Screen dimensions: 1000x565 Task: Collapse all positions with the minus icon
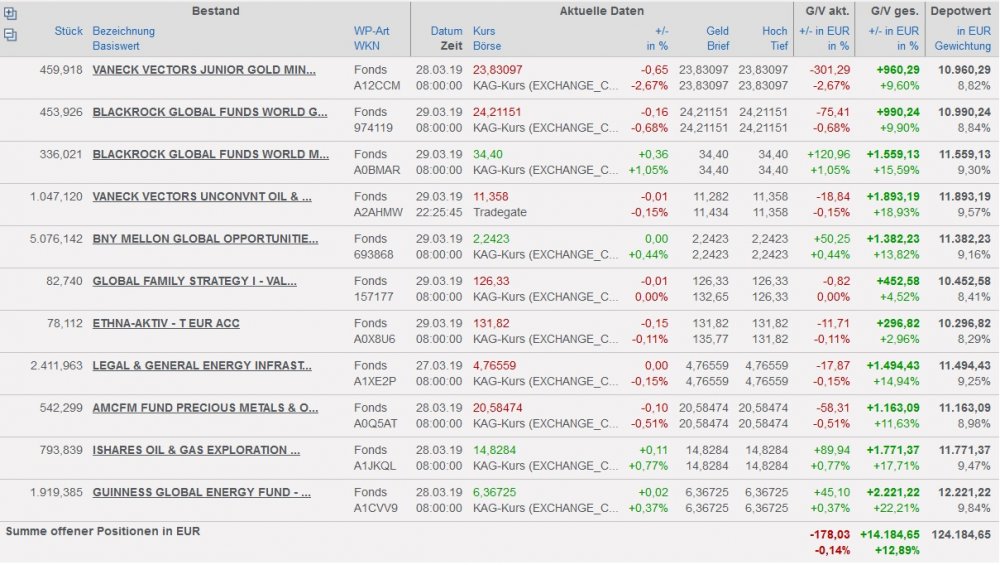(x=10, y=35)
